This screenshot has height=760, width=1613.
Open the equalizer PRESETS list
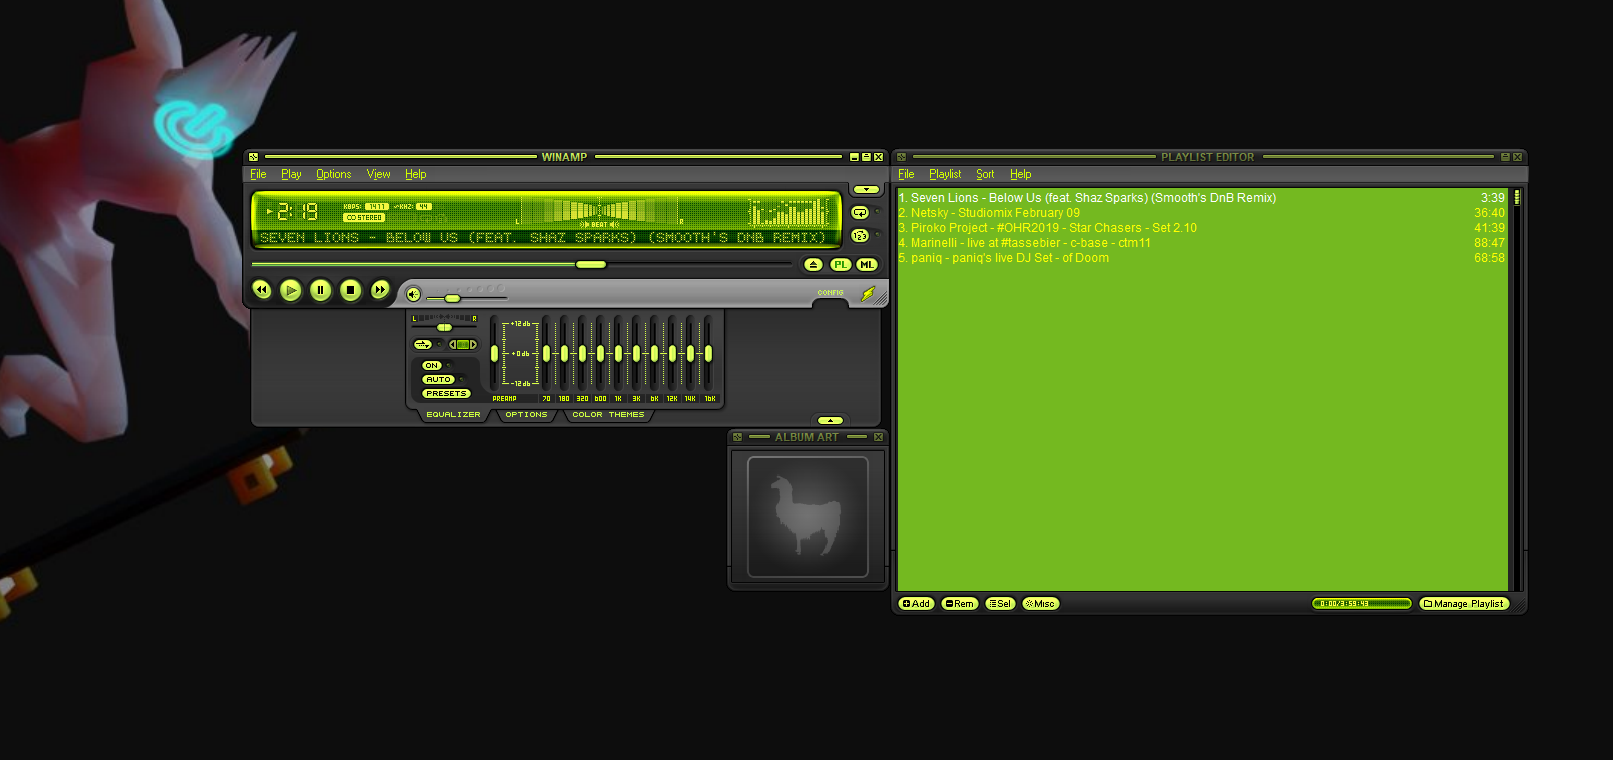tap(445, 394)
